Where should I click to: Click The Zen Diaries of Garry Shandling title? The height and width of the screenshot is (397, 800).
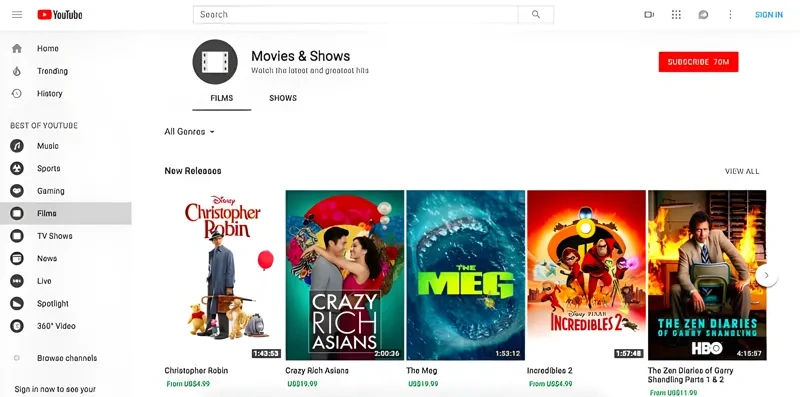[x=691, y=375]
